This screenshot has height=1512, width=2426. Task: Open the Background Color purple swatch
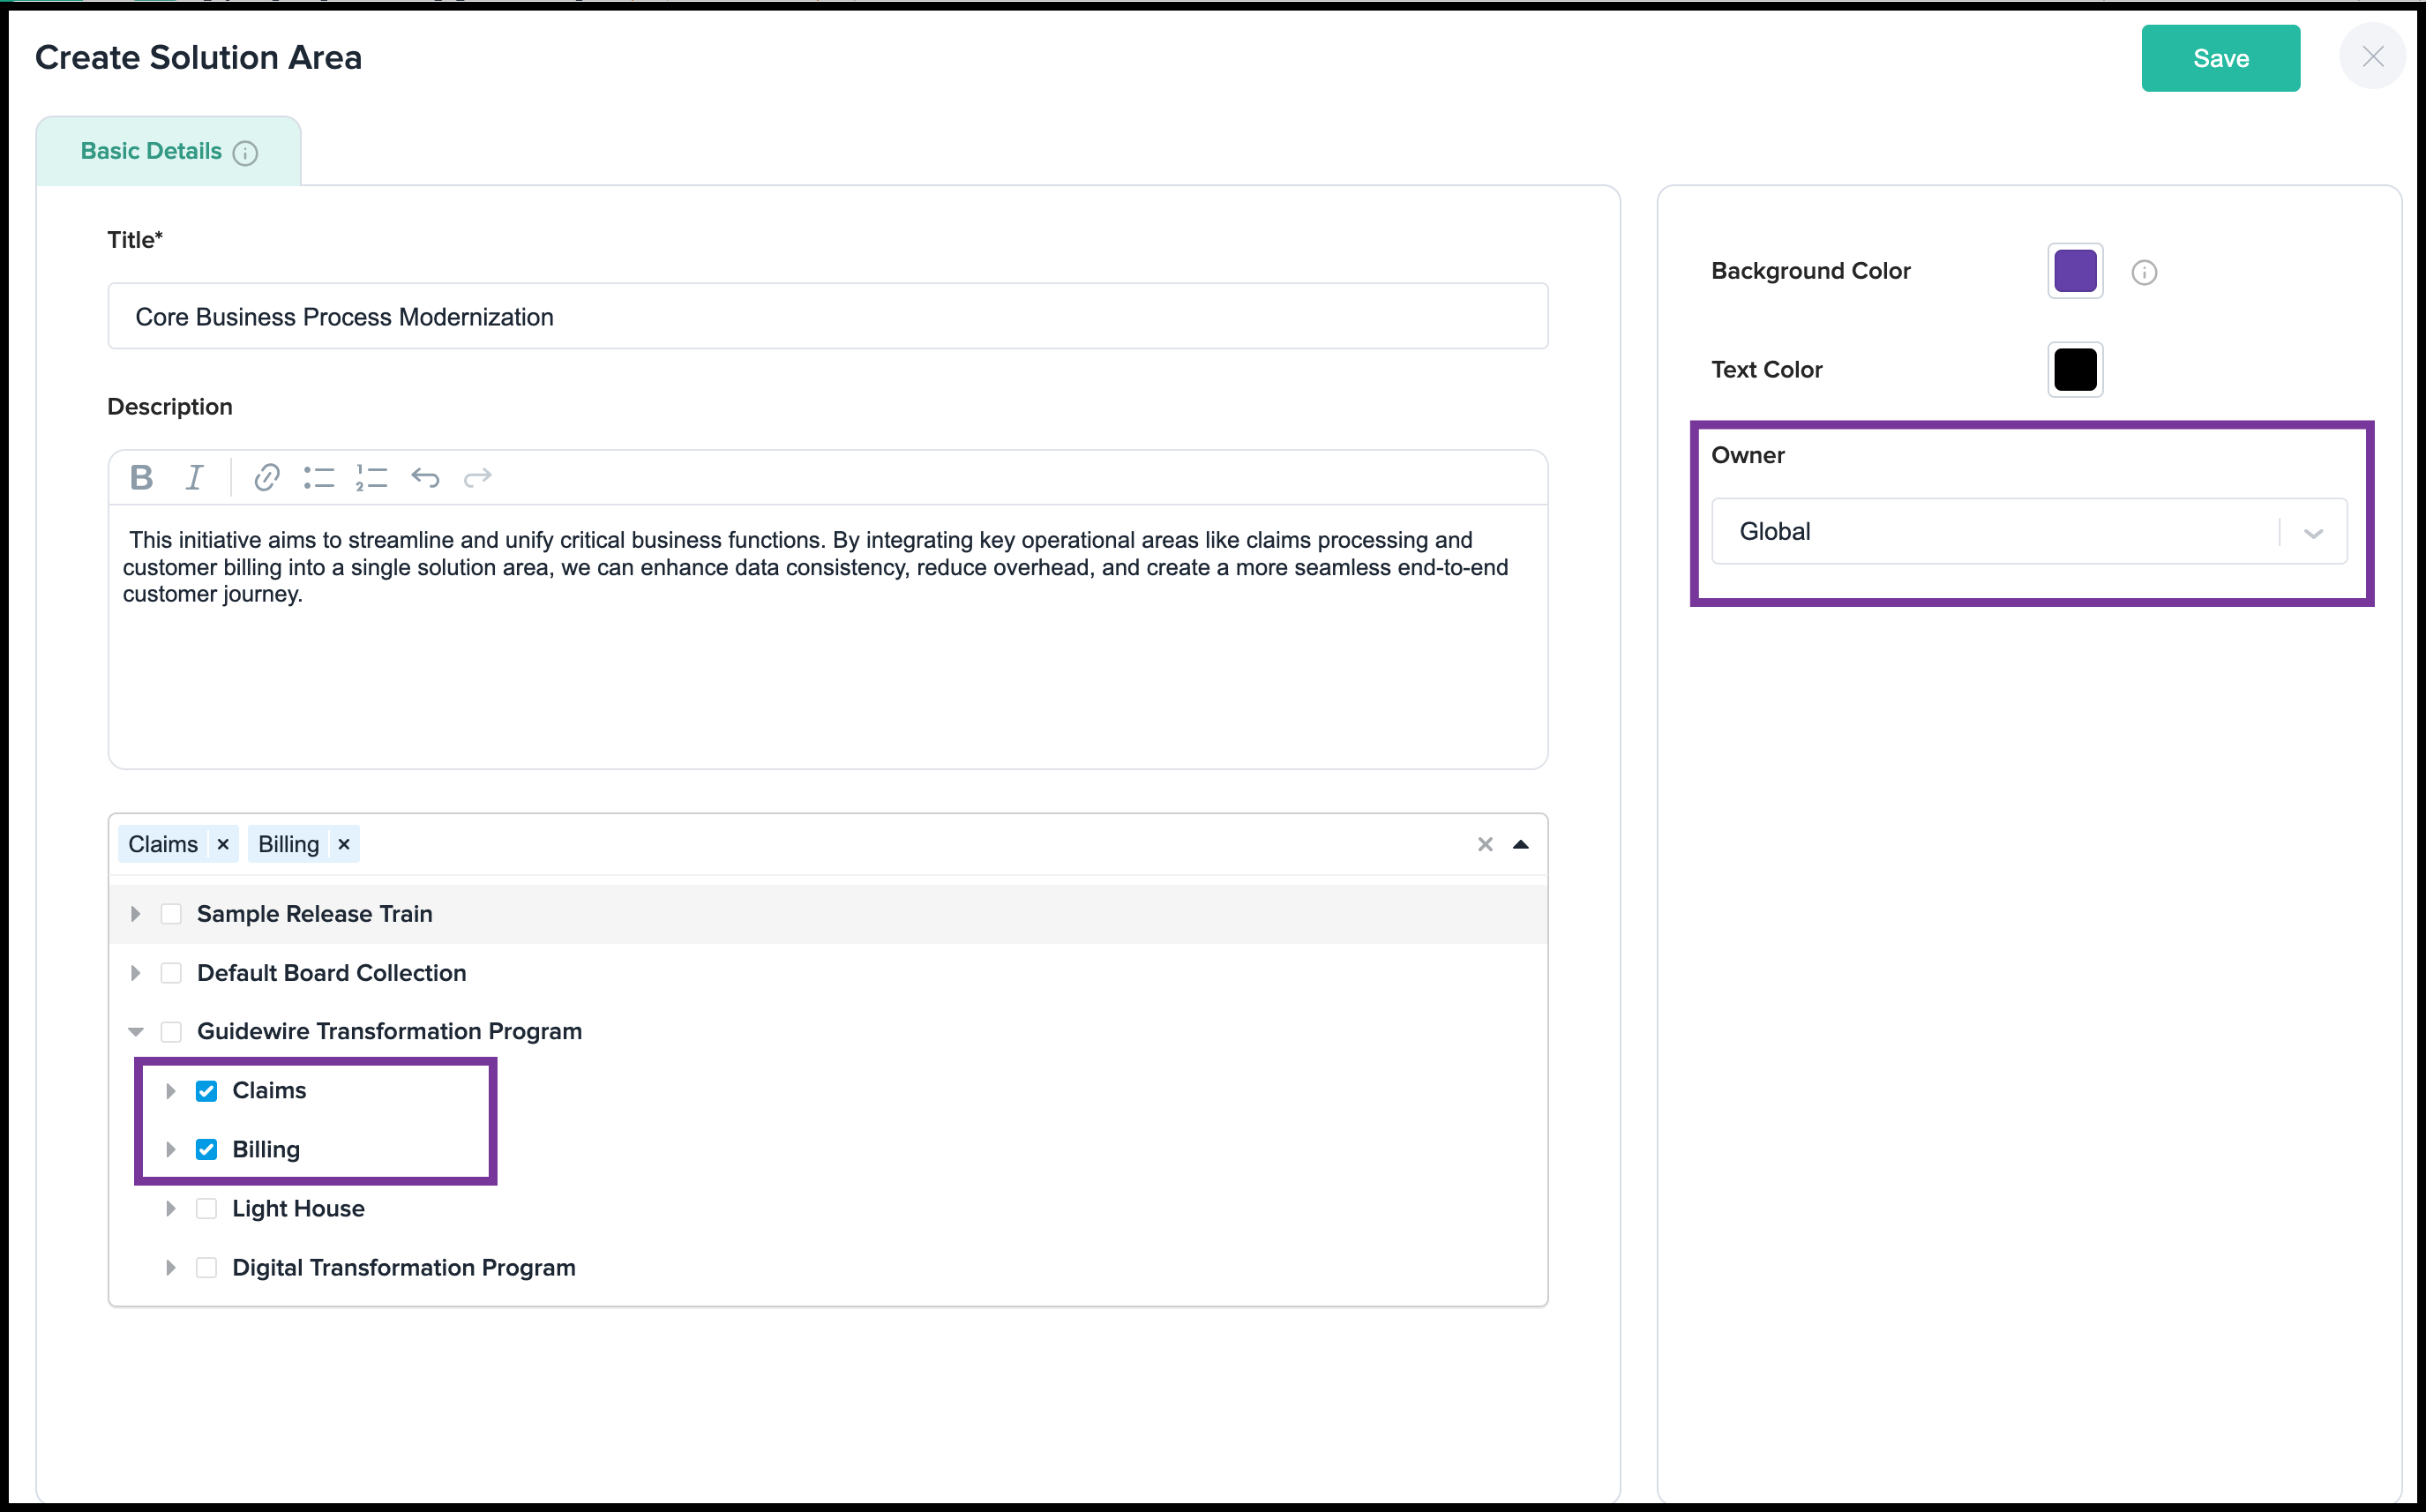pos(2075,271)
